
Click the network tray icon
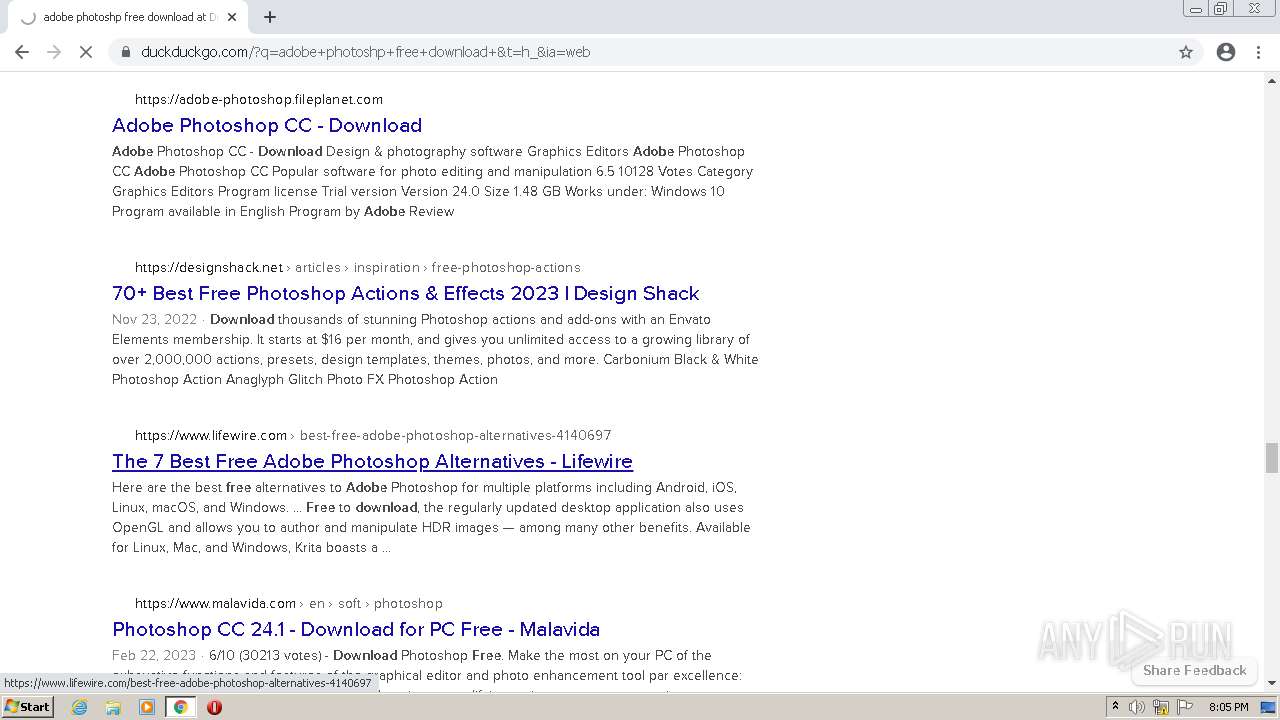coord(1161,707)
